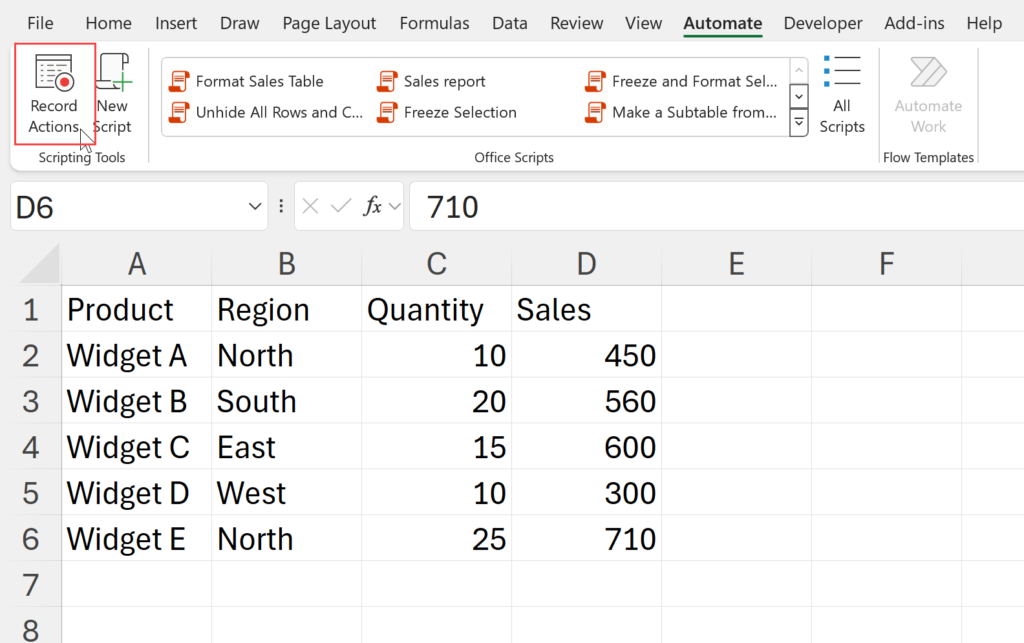The height and width of the screenshot is (643, 1024).
Task: Open the Name Box dropdown arrow
Action: pos(254,207)
